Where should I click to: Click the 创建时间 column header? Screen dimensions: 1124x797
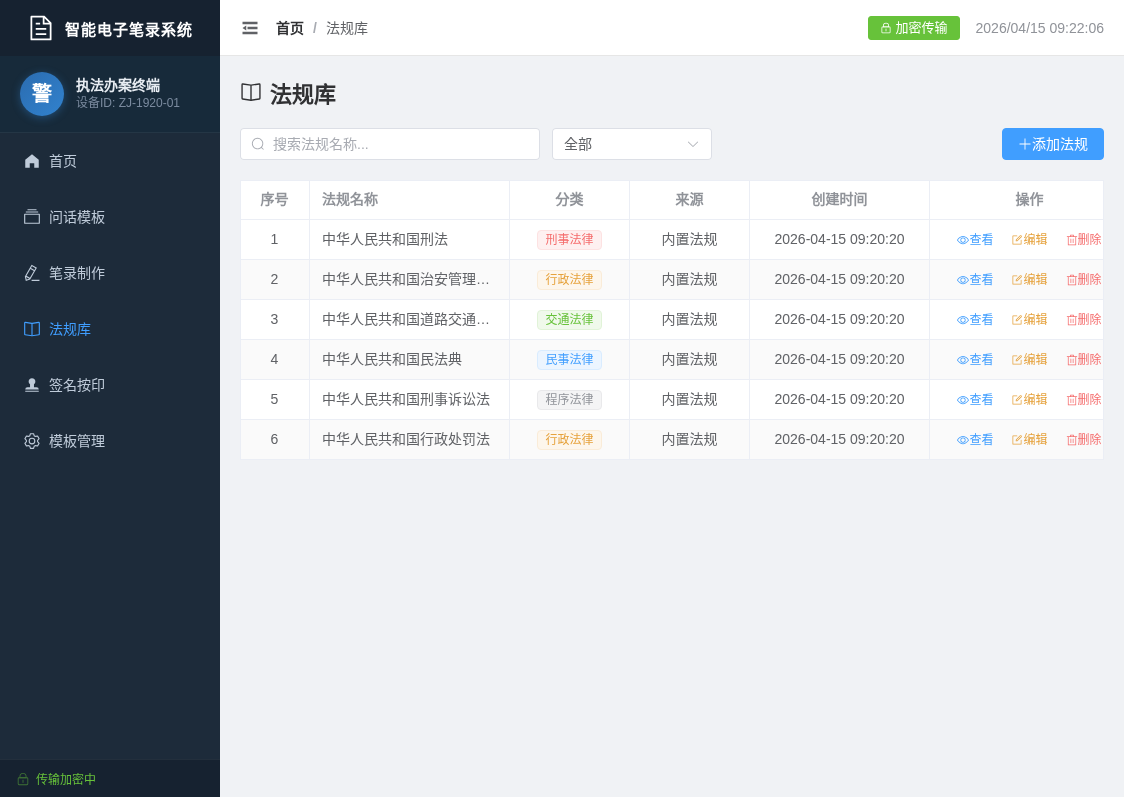click(x=839, y=200)
